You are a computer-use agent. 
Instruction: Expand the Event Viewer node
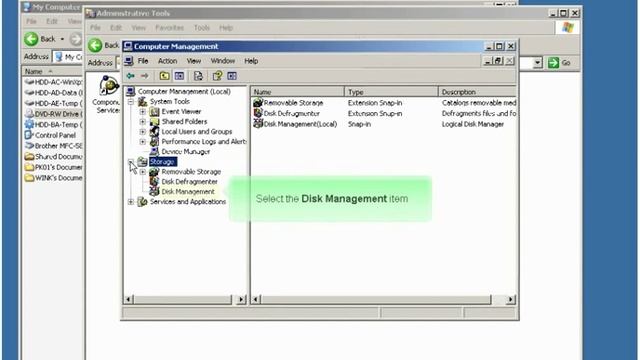[x=142, y=111]
